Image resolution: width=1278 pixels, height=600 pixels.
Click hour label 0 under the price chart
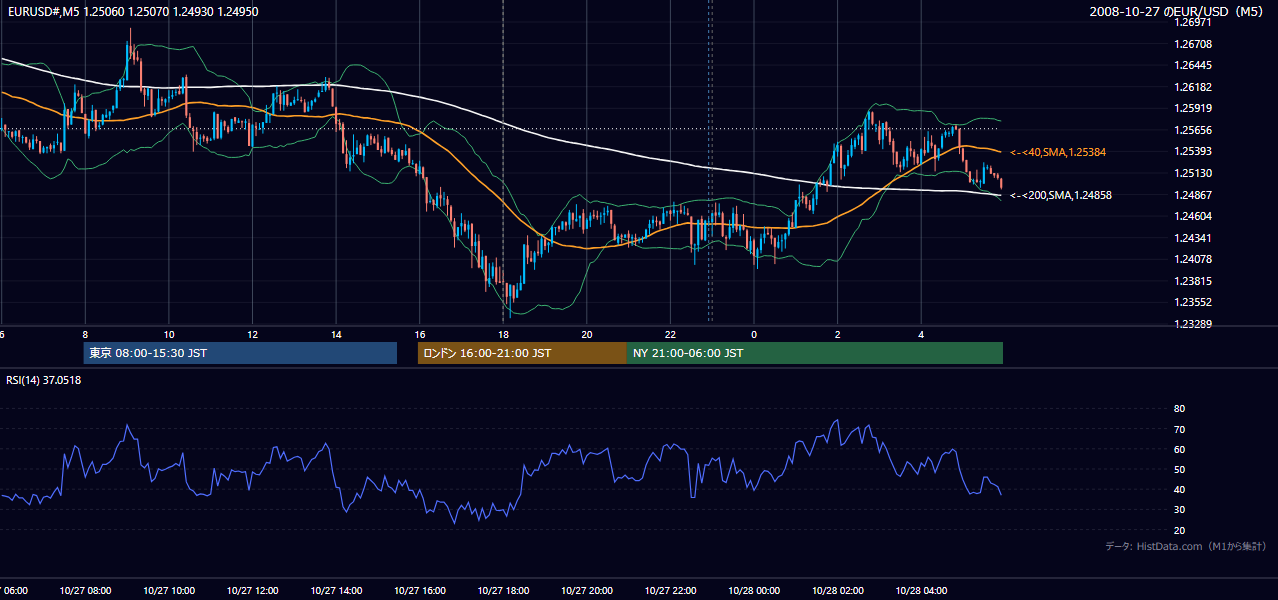754,334
